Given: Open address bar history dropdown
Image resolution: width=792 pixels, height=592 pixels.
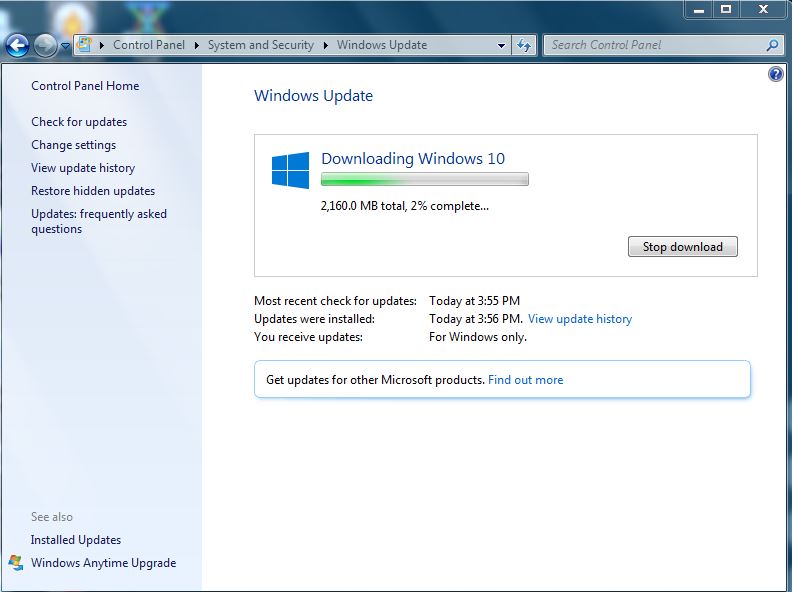Looking at the screenshot, I should point(501,45).
